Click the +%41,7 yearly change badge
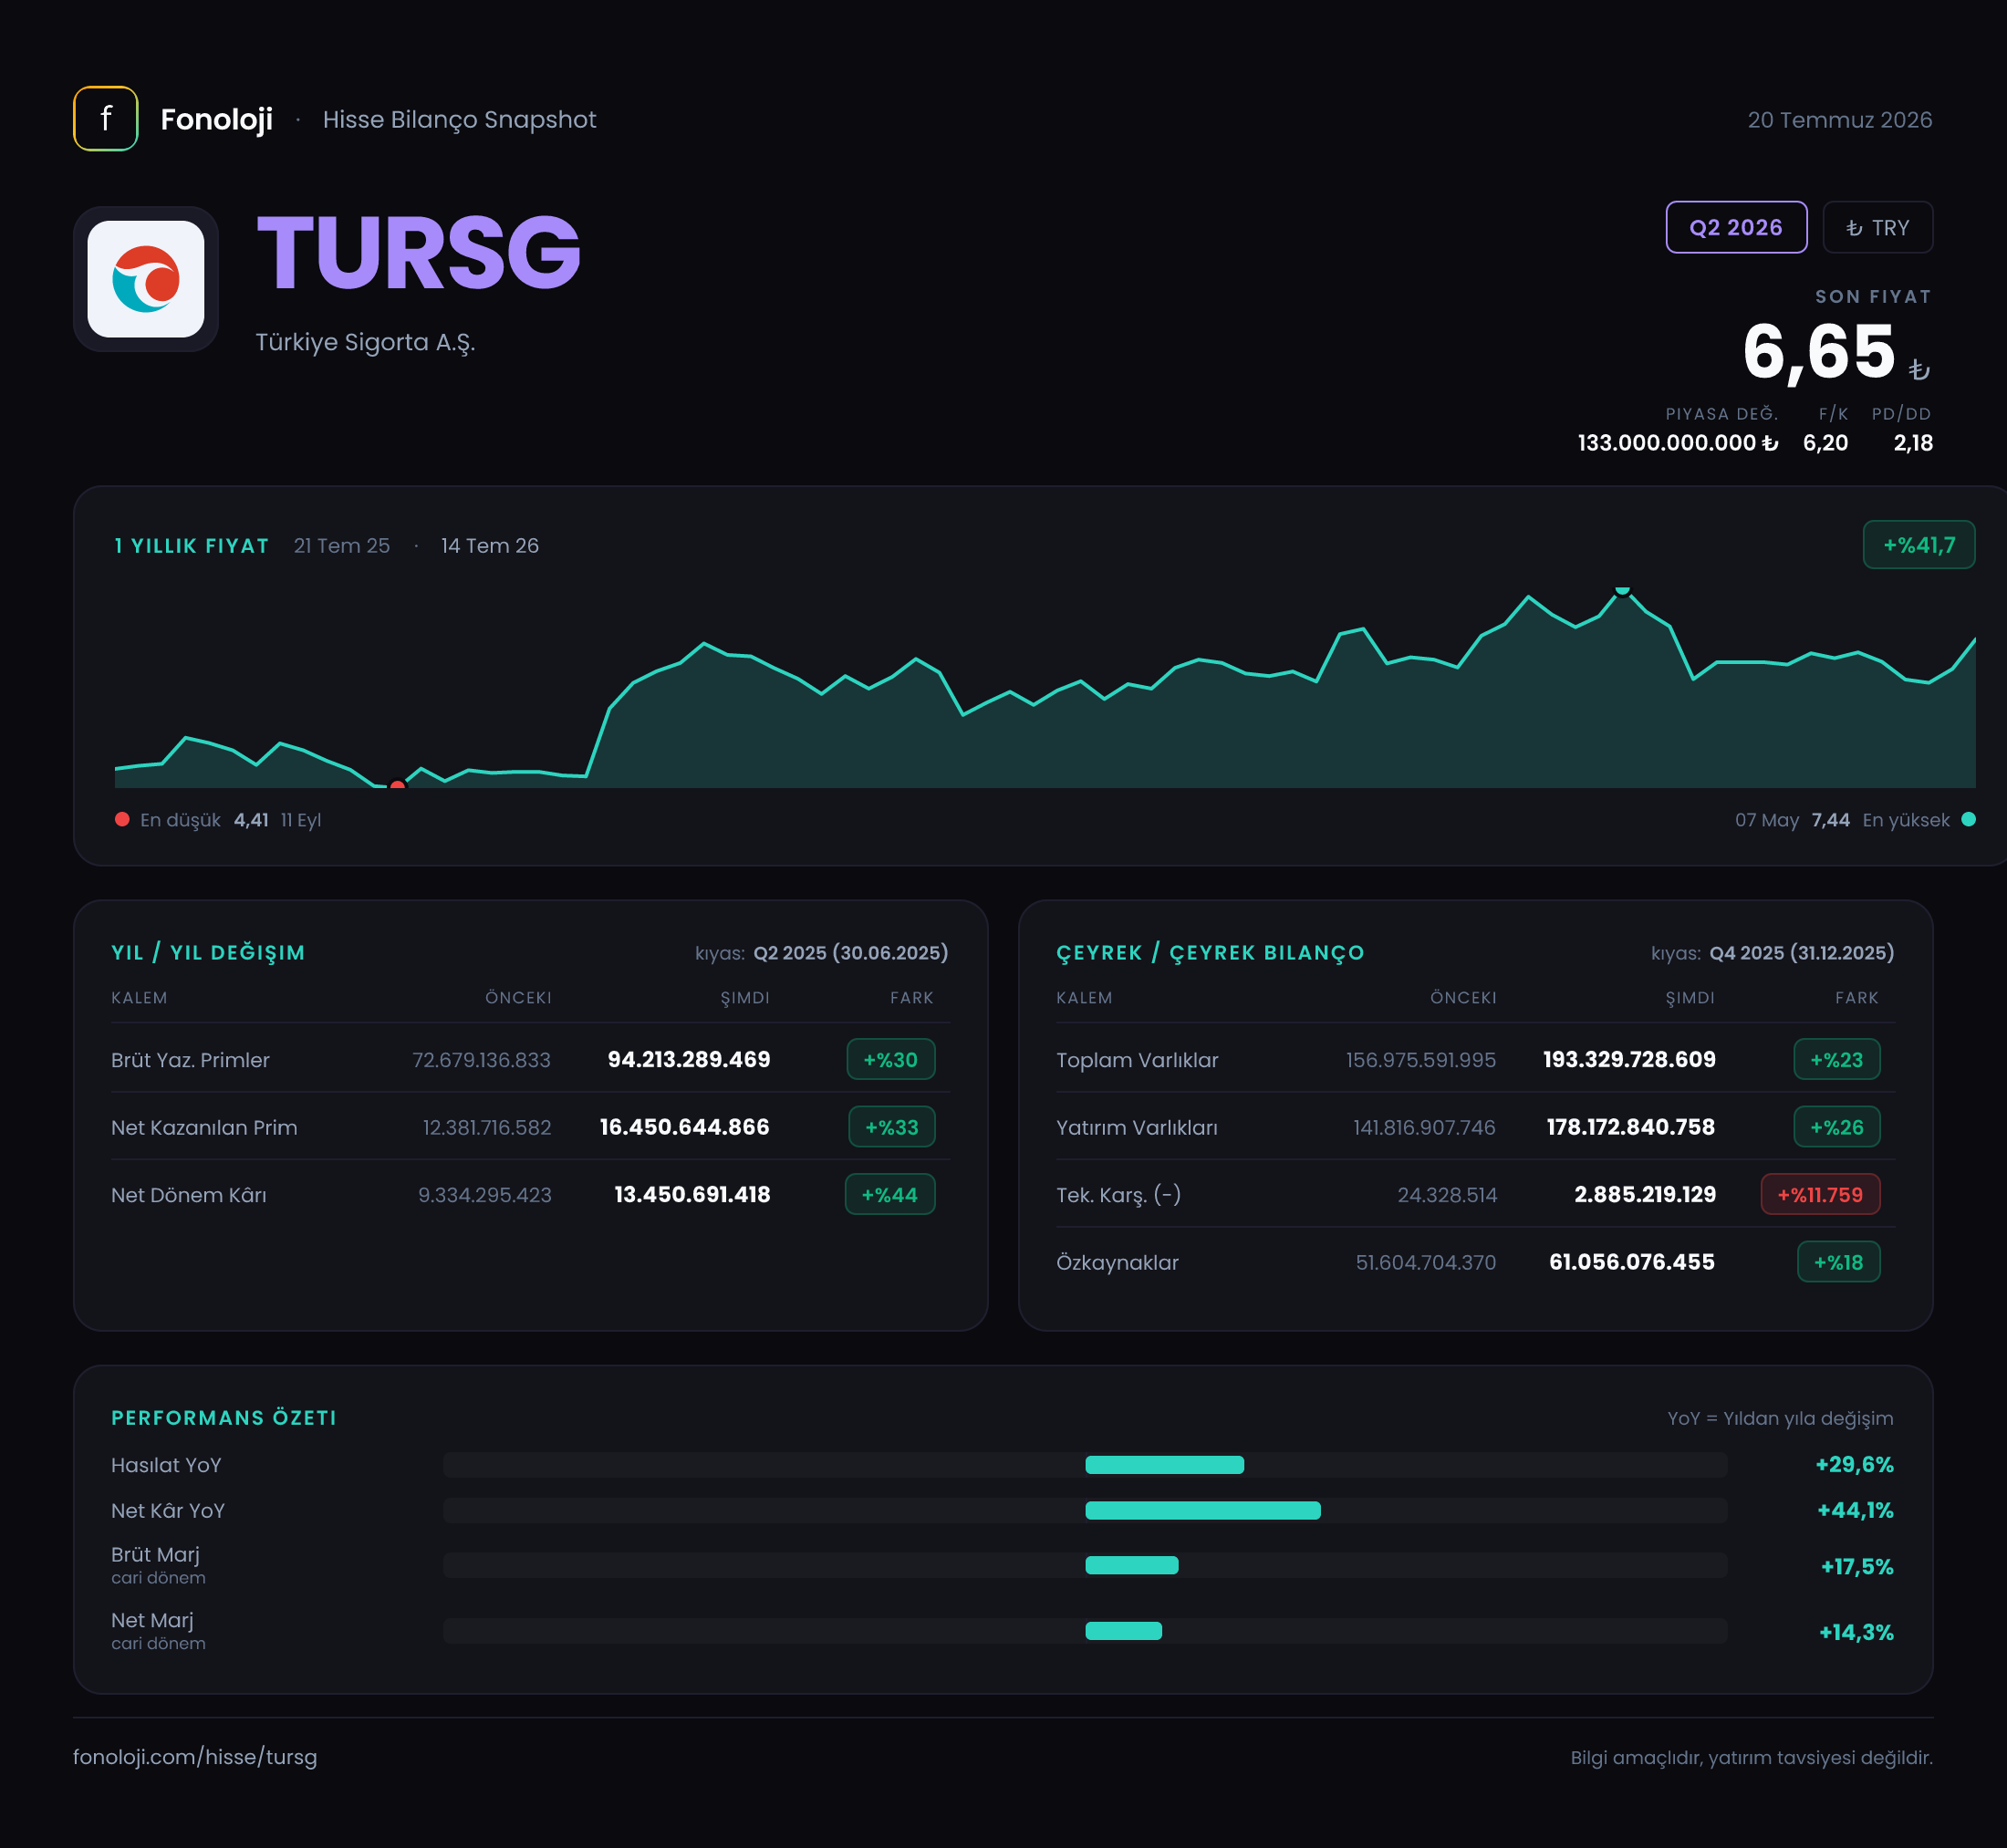2007x1848 pixels. point(1918,545)
